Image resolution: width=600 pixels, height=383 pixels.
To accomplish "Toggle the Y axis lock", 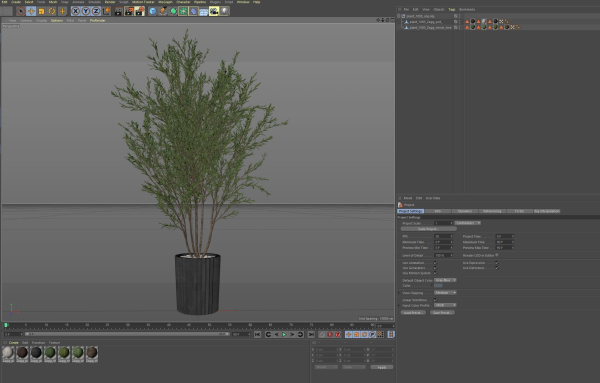I will [86, 11].
